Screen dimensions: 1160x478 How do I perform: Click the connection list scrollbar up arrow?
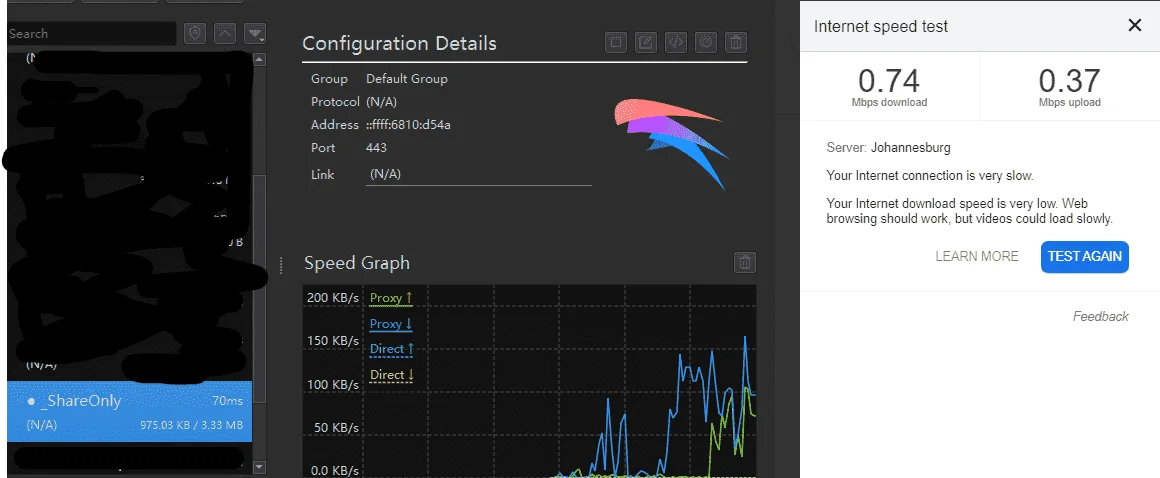click(259, 60)
